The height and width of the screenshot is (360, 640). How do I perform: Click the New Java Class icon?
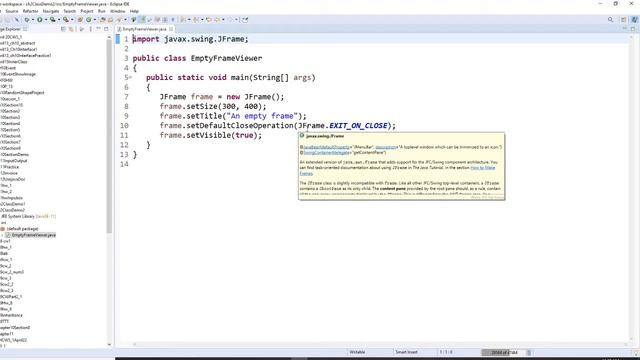[89, 20]
